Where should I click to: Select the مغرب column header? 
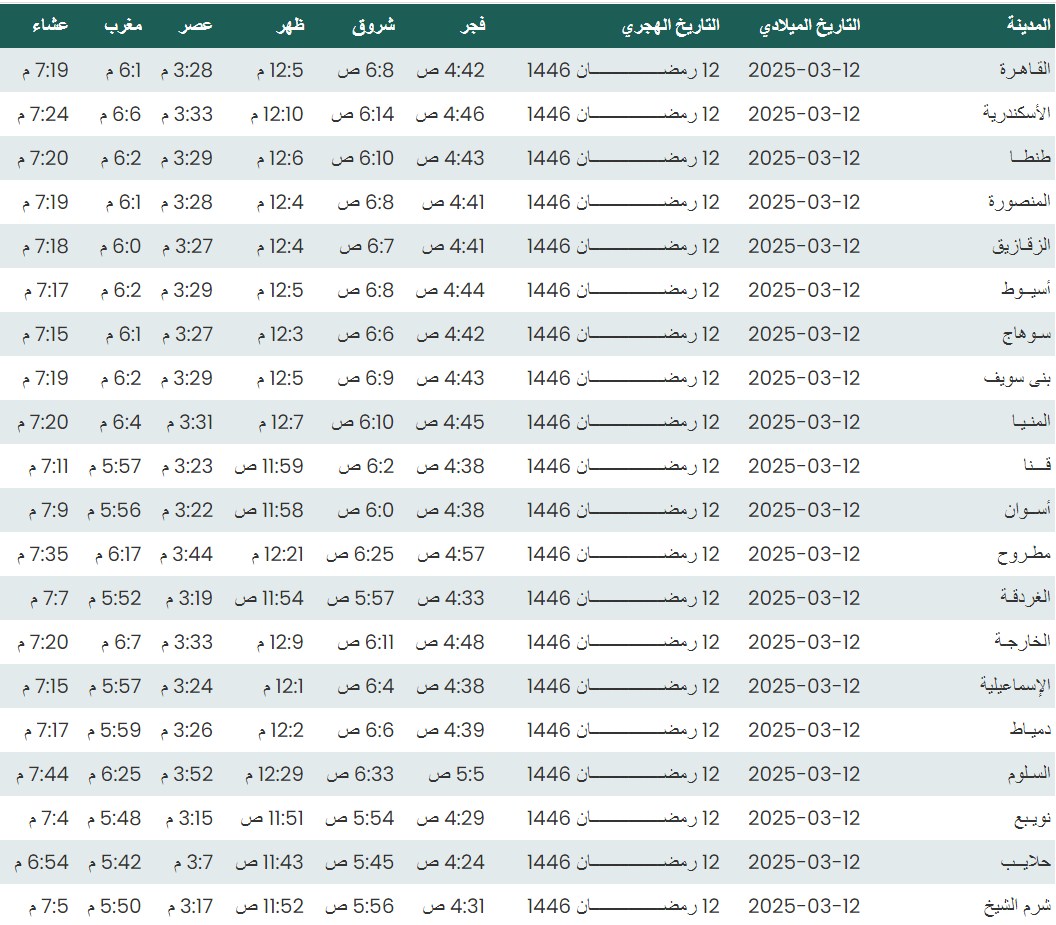(x=123, y=26)
